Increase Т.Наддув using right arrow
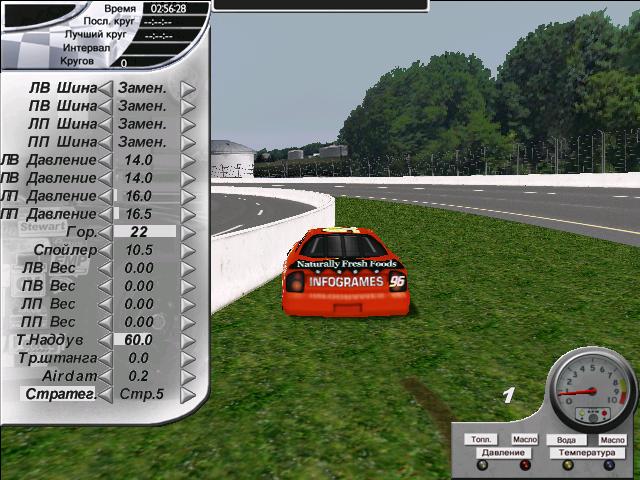This screenshot has width=640, height=480. (187, 340)
